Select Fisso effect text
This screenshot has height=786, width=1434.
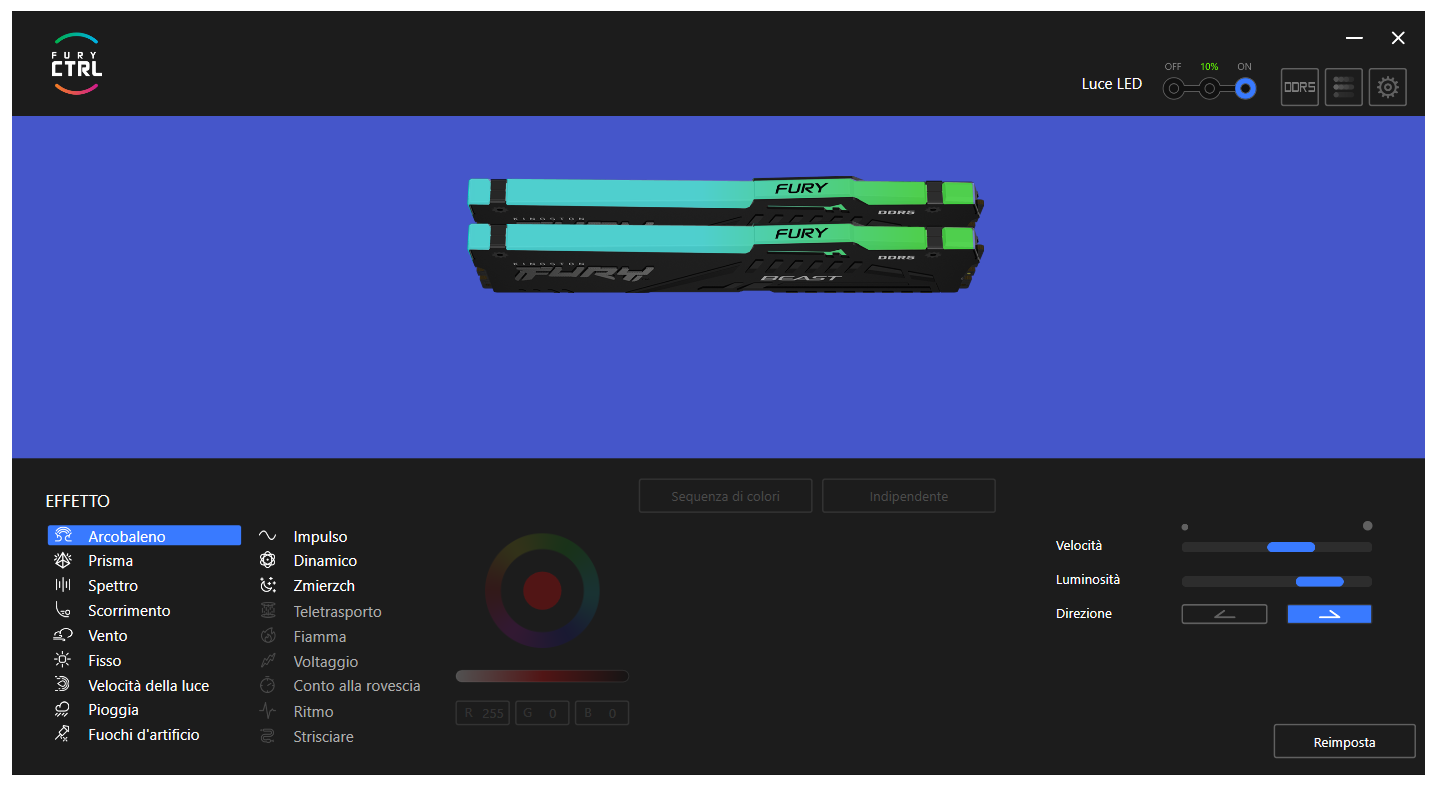click(x=104, y=661)
